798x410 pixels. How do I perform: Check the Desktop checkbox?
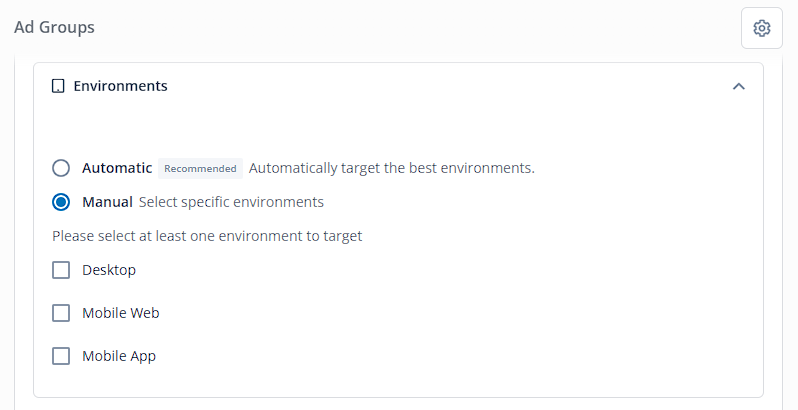pos(61,270)
